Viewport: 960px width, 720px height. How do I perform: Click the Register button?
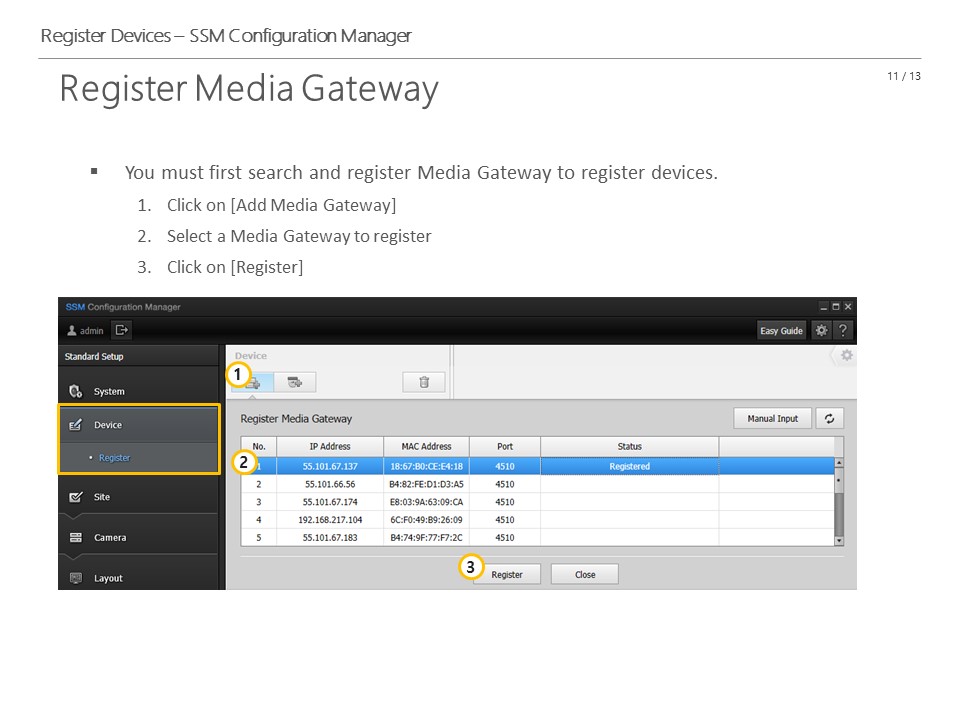(x=507, y=574)
